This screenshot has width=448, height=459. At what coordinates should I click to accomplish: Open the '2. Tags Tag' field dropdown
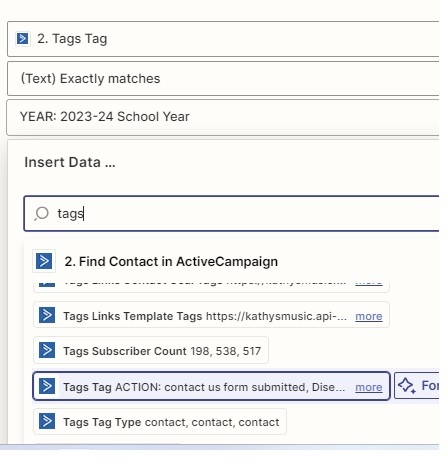(223, 39)
